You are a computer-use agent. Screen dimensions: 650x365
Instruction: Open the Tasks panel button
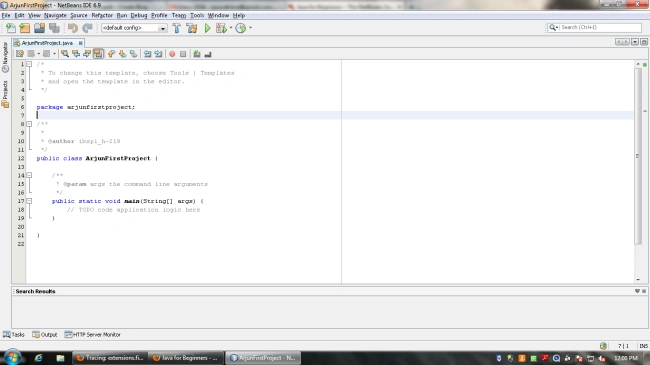pyautogui.click(x=14, y=334)
